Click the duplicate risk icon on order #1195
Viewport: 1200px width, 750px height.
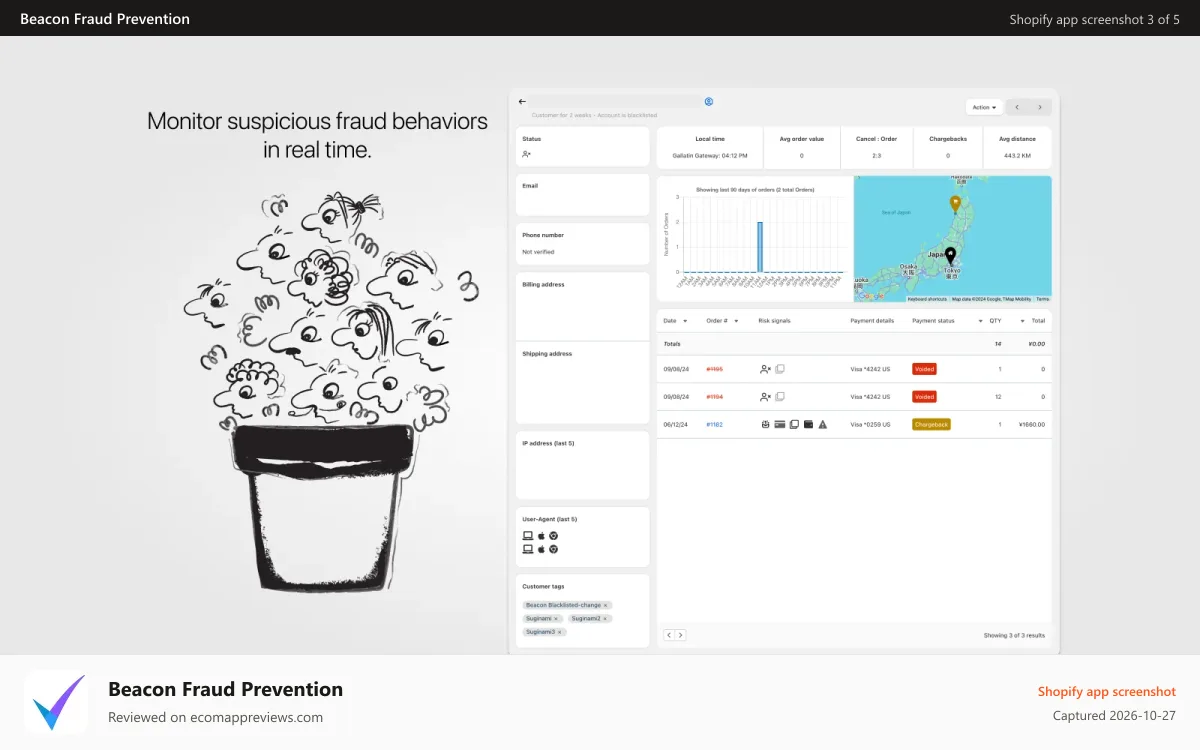click(x=780, y=369)
